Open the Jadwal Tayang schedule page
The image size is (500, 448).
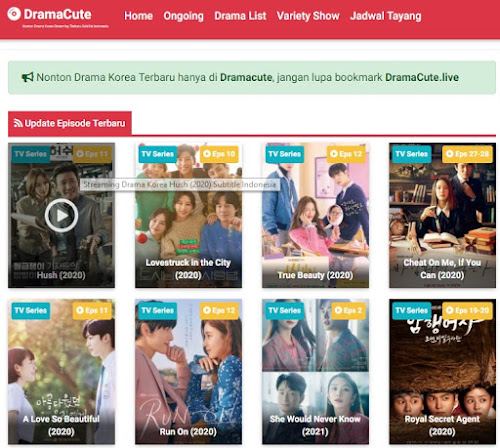coord(386,16)
